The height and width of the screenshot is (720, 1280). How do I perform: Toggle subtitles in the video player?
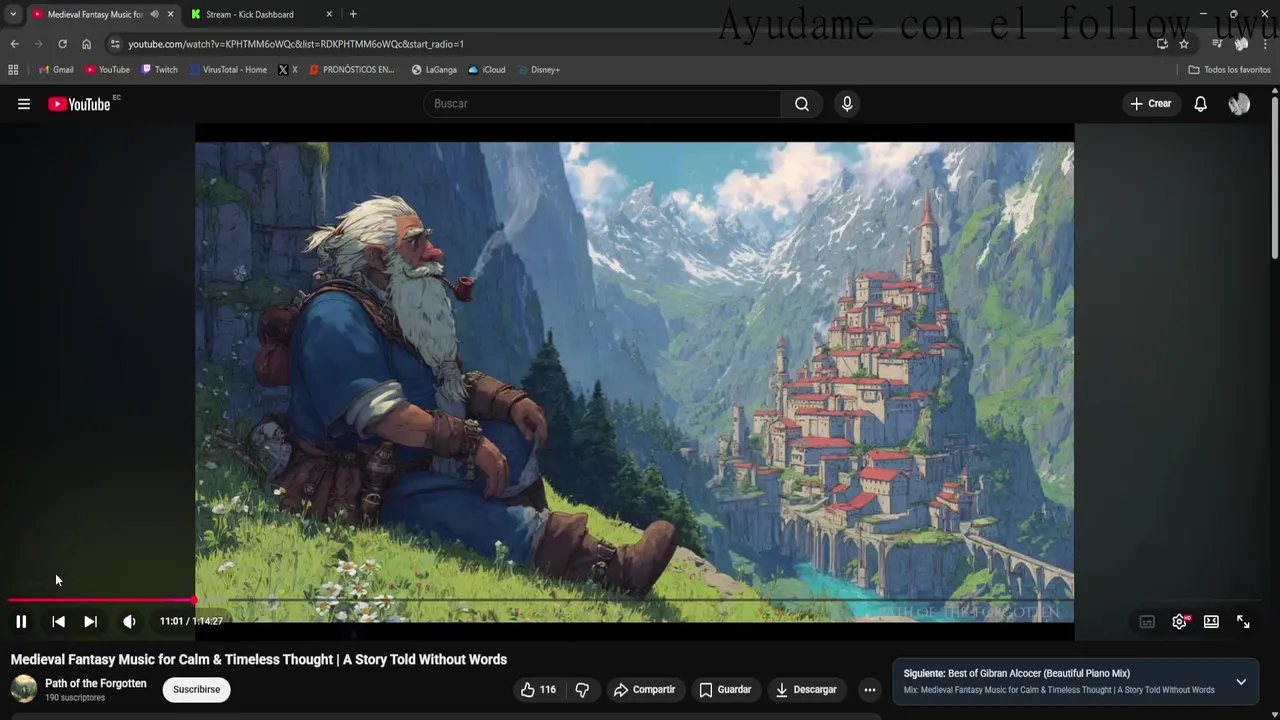pos(1147,622)
